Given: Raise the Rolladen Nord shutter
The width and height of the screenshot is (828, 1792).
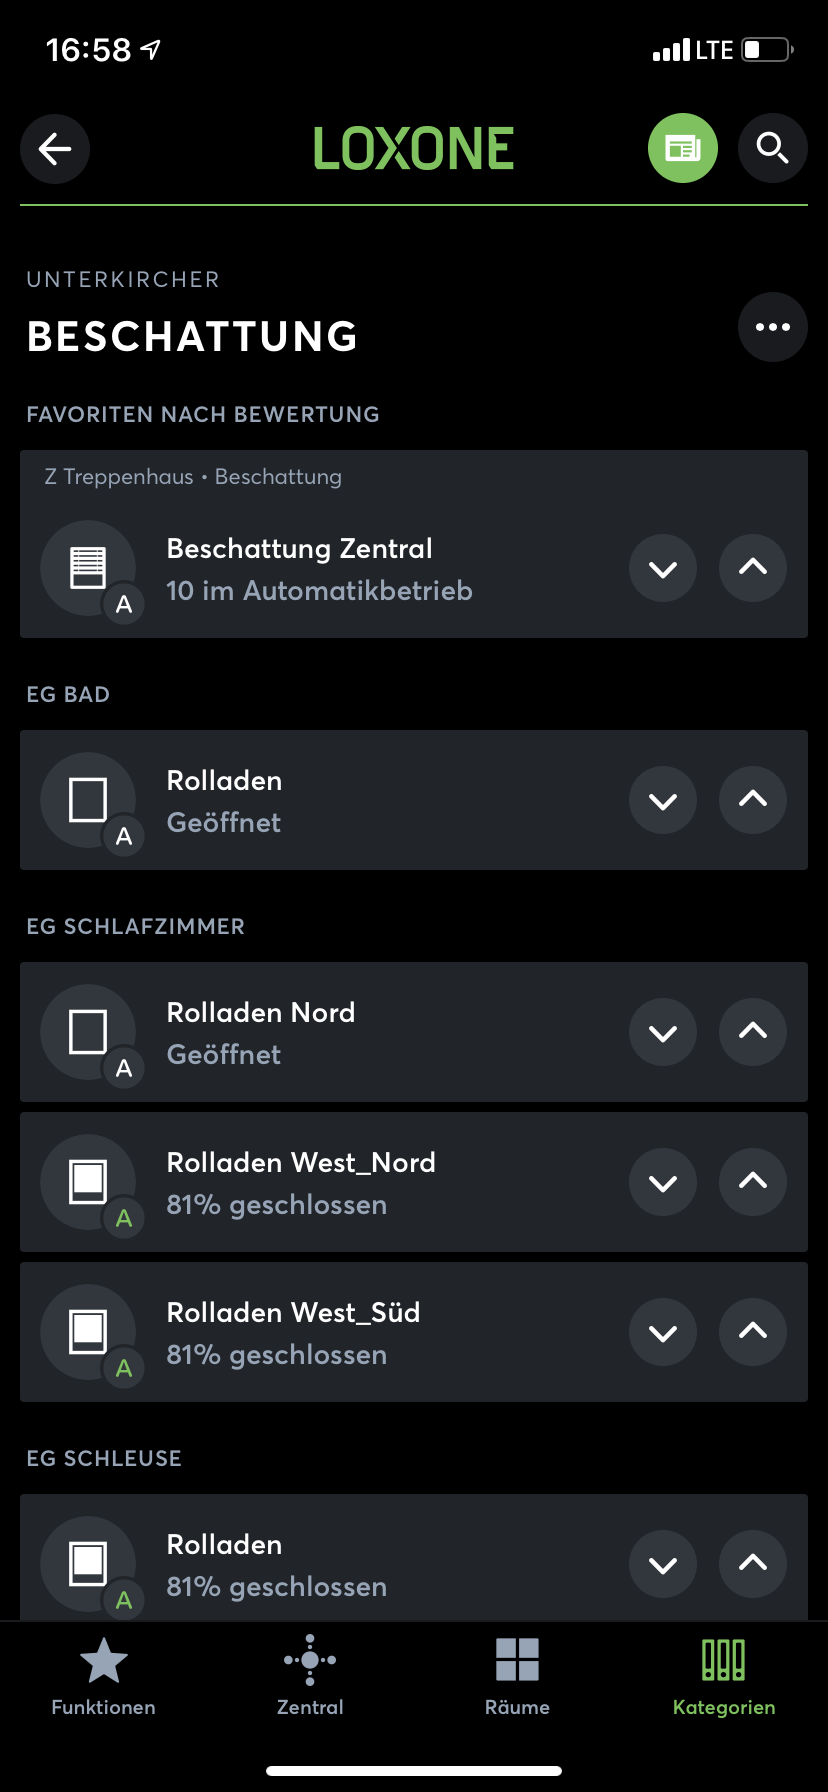Looking at the screenshot, I should click(x=753, y=1032).
